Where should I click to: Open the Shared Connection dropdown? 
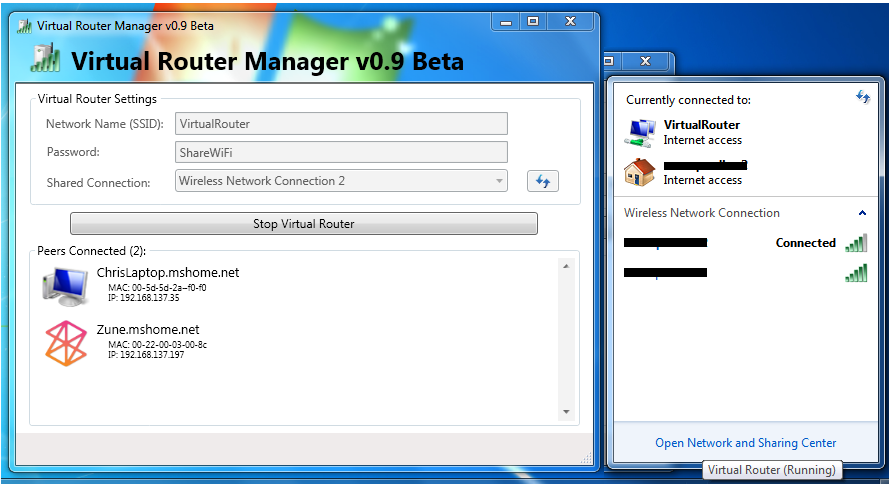(341, 181)
